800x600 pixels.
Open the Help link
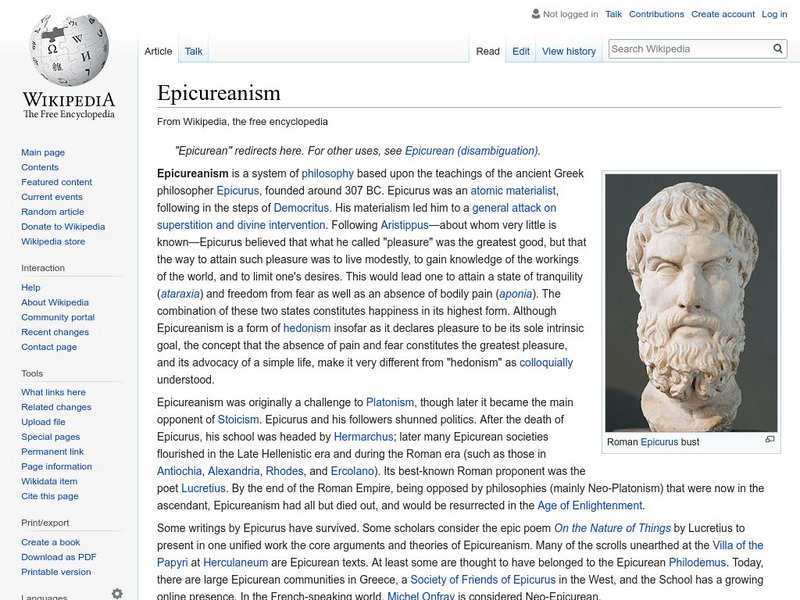click(31, 287)
